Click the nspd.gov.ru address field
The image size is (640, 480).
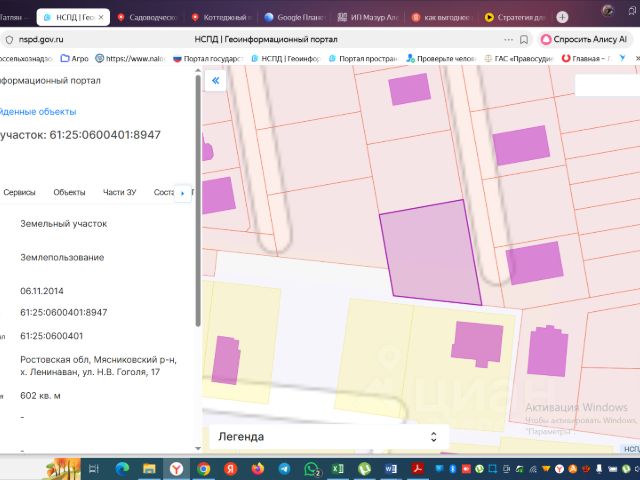pos(41,40)
